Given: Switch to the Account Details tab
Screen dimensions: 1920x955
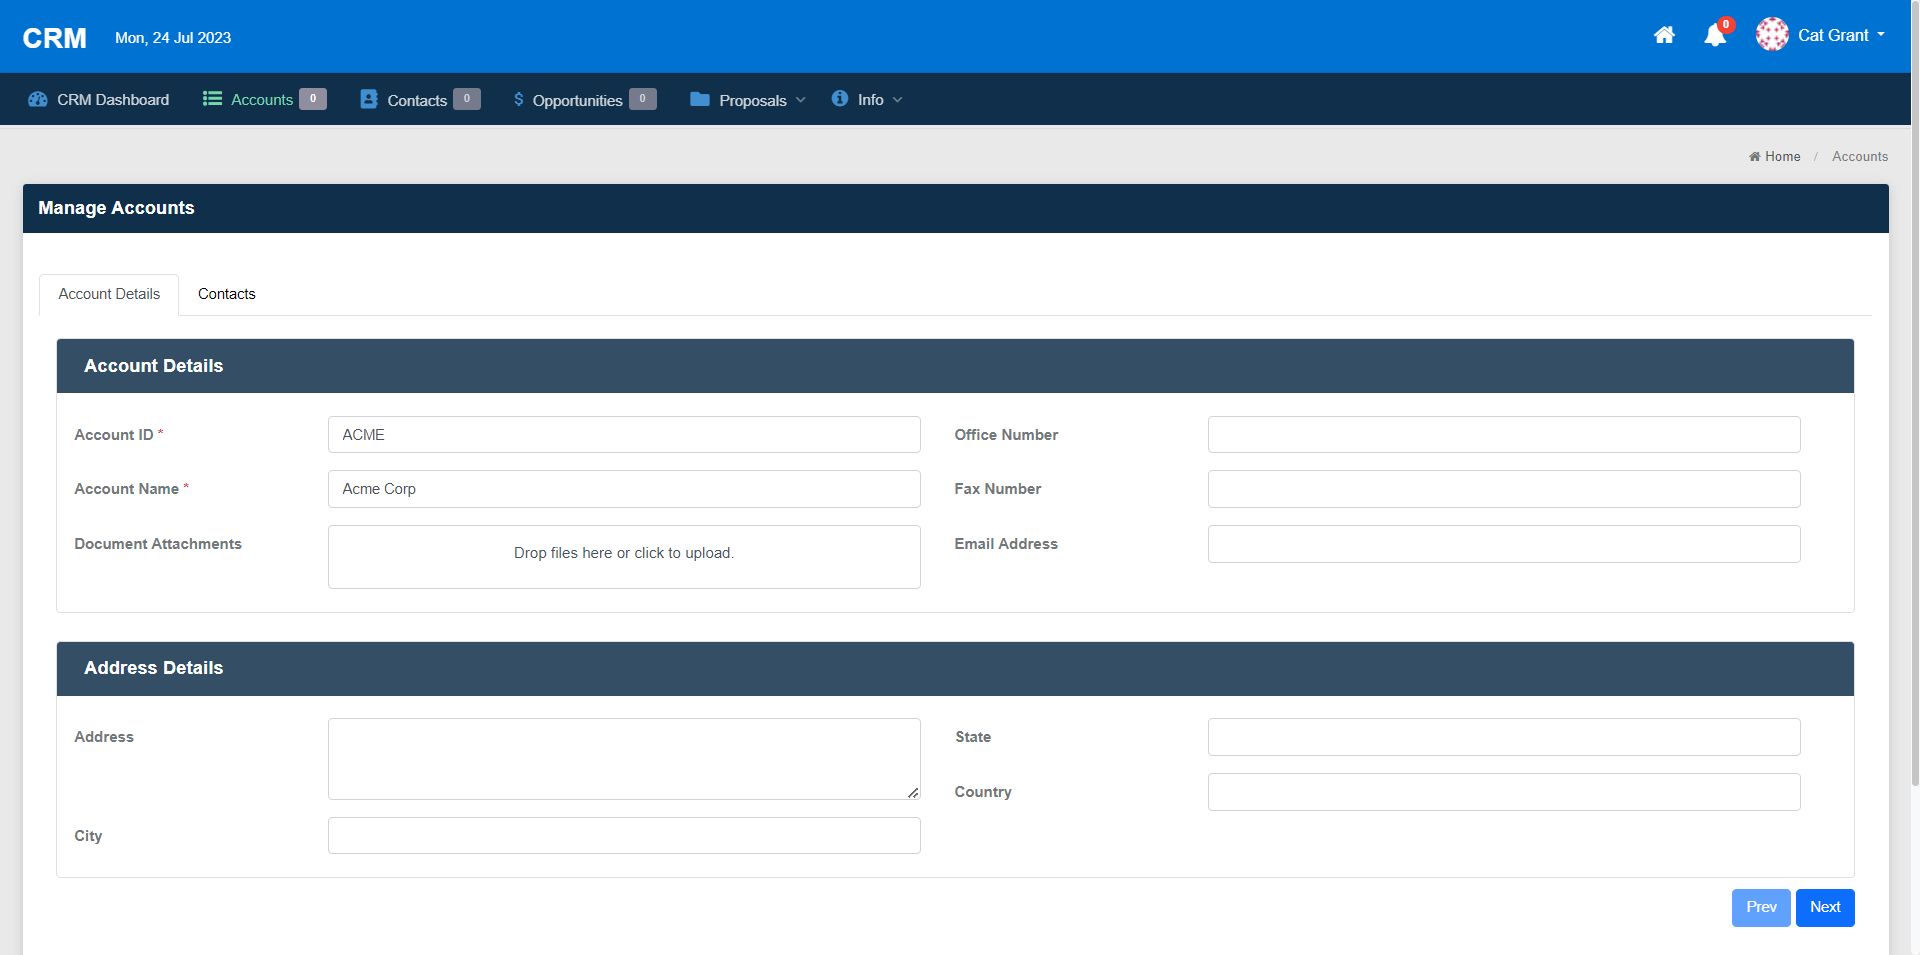Looking at the screenshot, I should coord(109,294).
